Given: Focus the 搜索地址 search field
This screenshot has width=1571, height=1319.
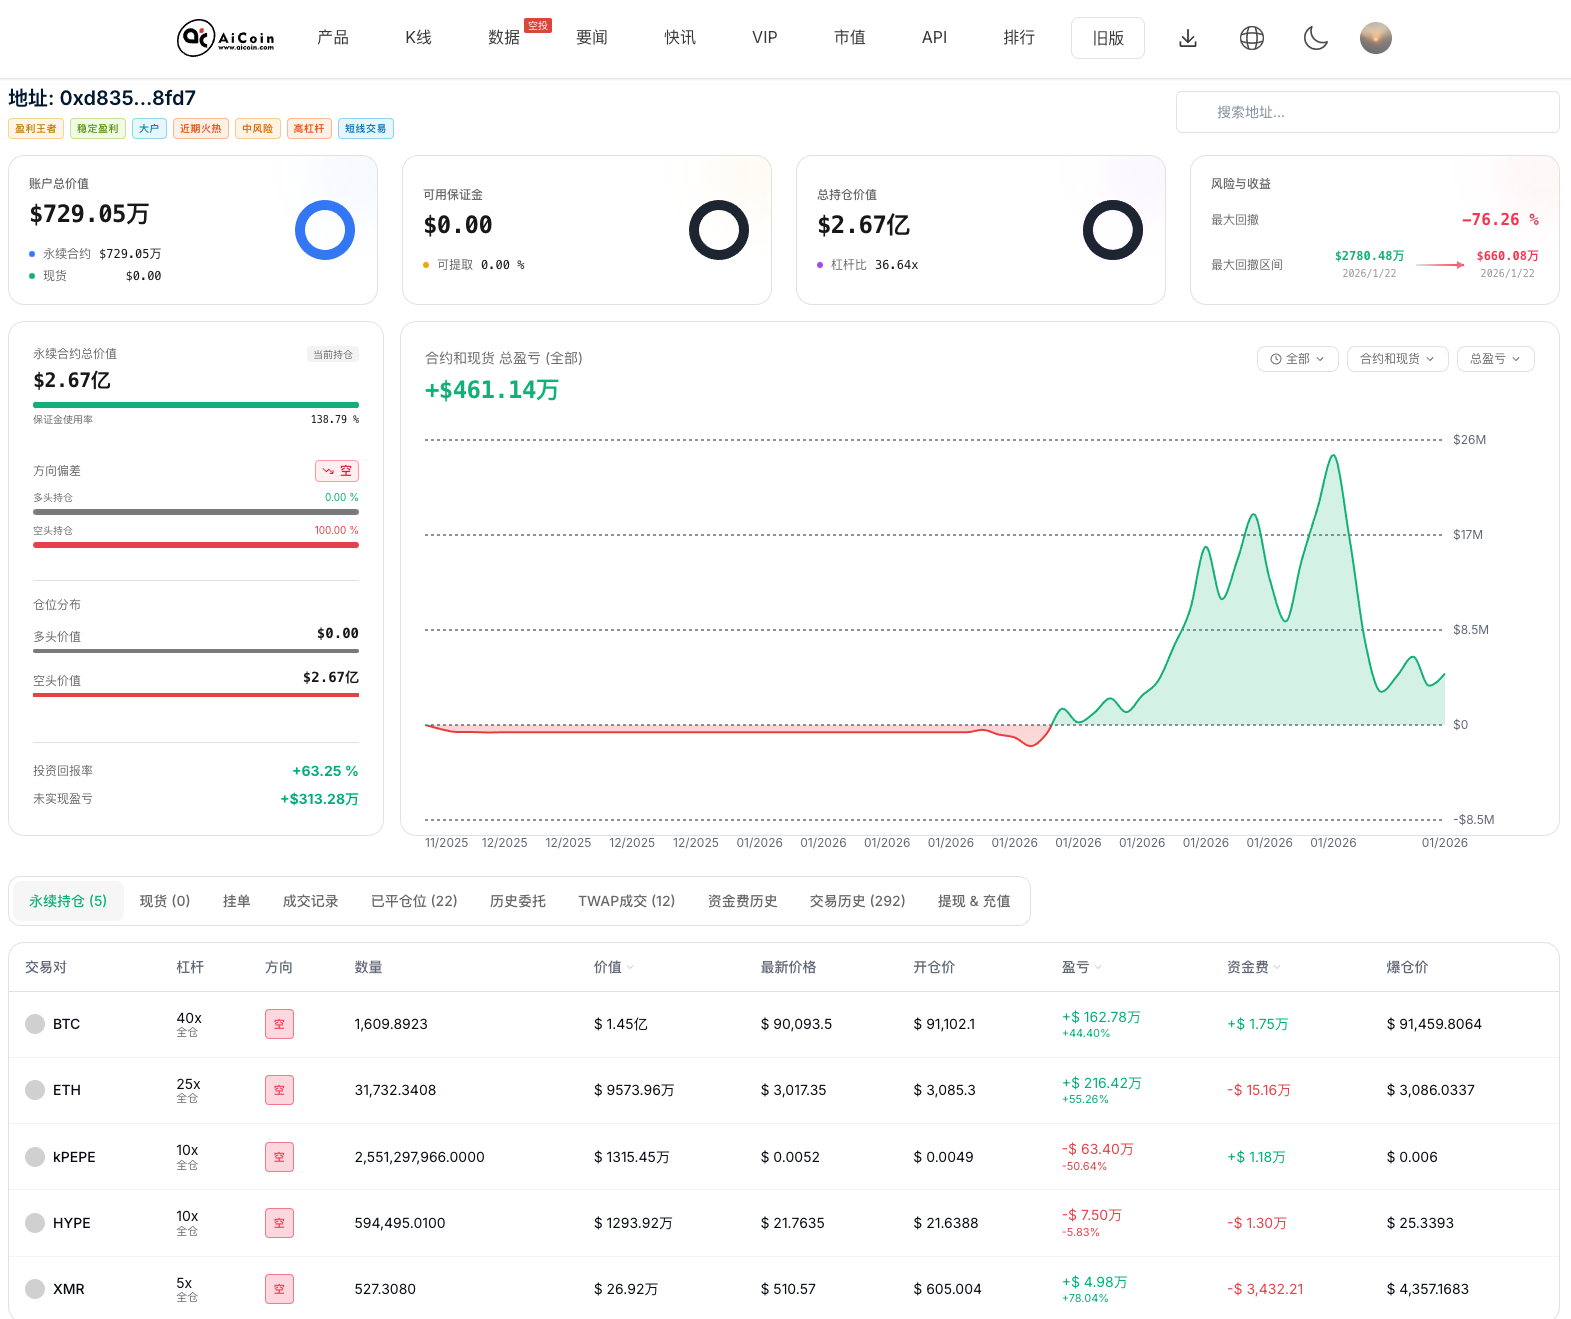Looking at the screenshot, I should point(1367,112).
